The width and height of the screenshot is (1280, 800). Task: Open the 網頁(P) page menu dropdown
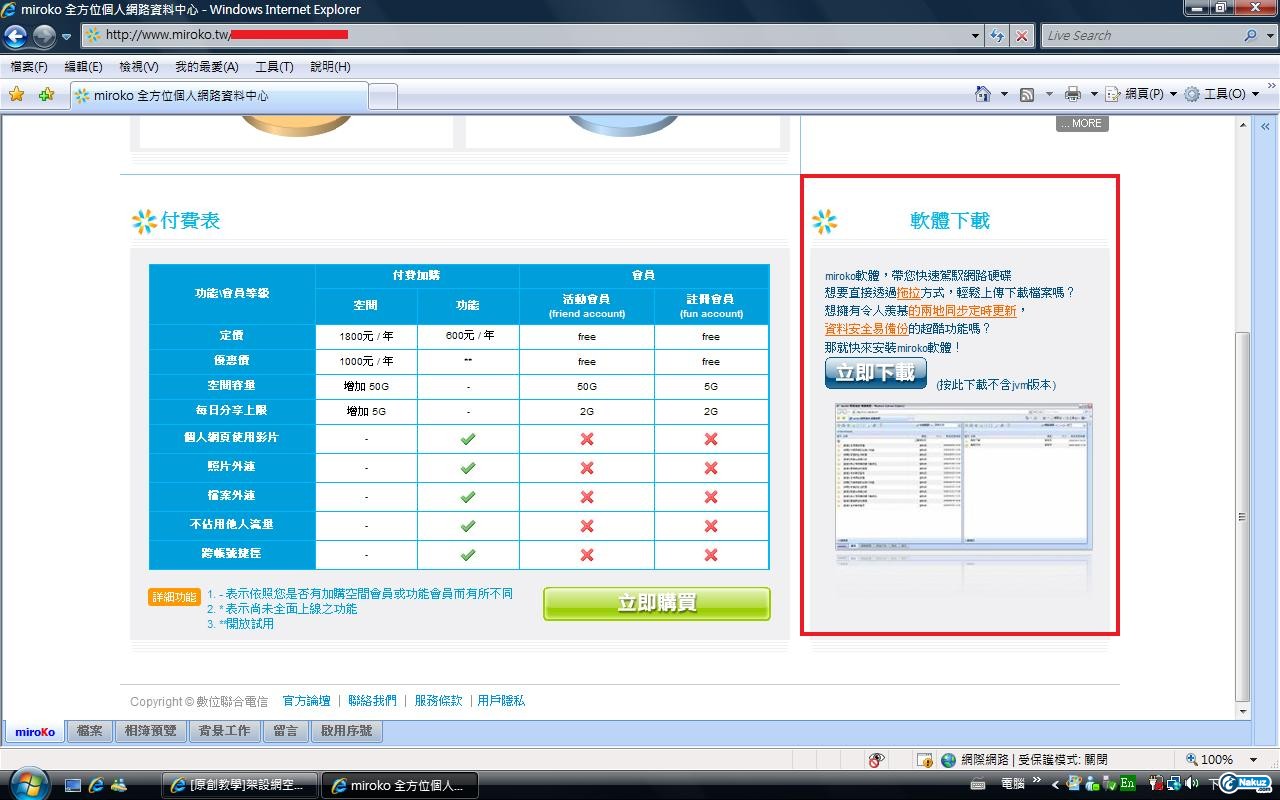(x=1141, y=94)
